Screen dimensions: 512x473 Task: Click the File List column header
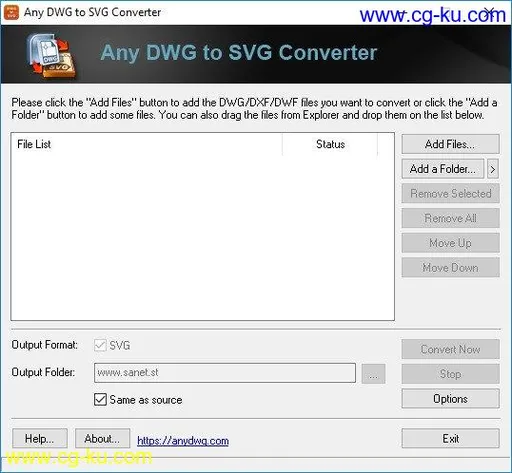click(147, 144)
